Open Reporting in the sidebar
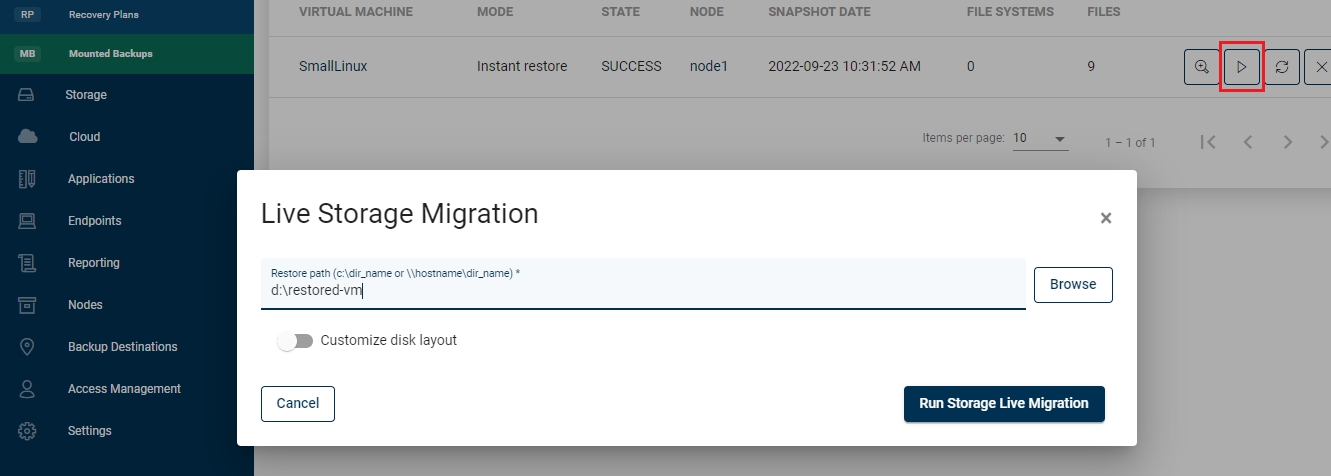 pyautogui.click(x=93, y=263)
